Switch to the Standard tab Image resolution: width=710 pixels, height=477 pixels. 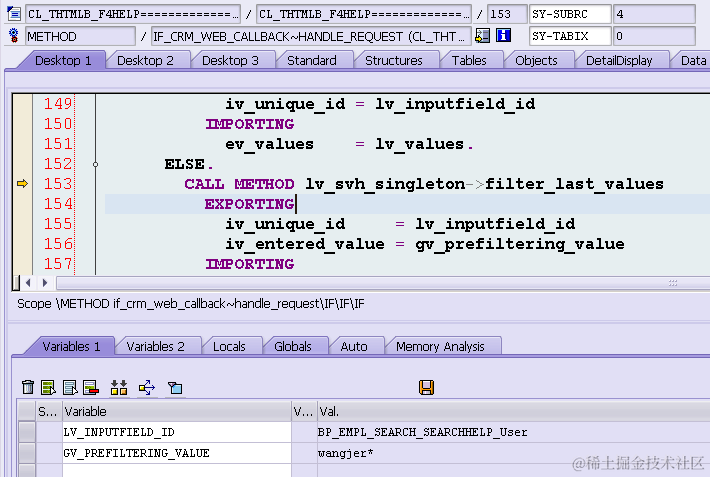click(312, 60)
